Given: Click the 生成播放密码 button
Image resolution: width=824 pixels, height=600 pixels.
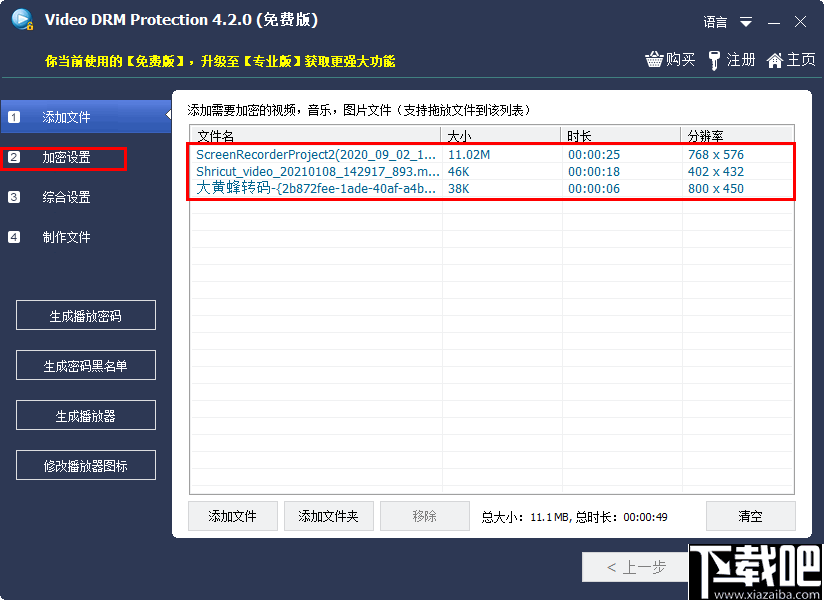Looking at the screenshot, I should tap(86, 315).
